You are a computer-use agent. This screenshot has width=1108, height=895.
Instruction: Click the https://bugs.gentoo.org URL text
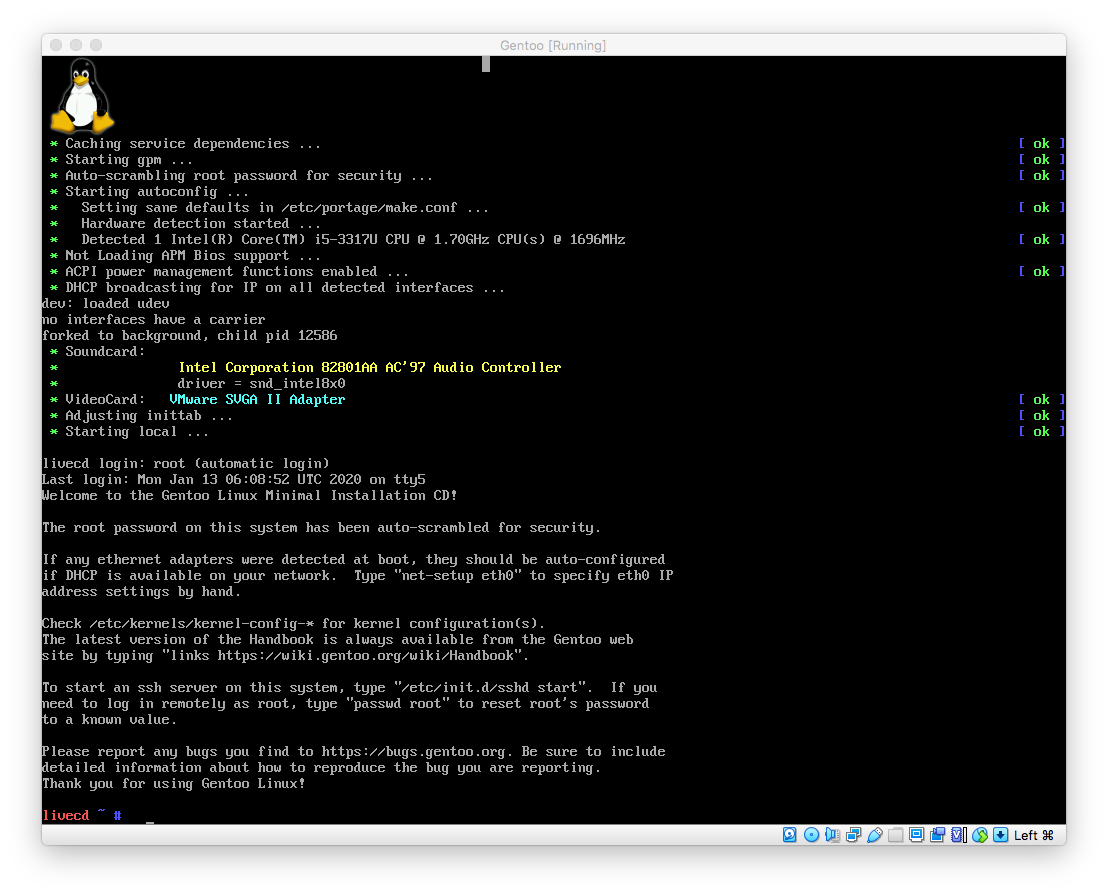pos(413,751)
